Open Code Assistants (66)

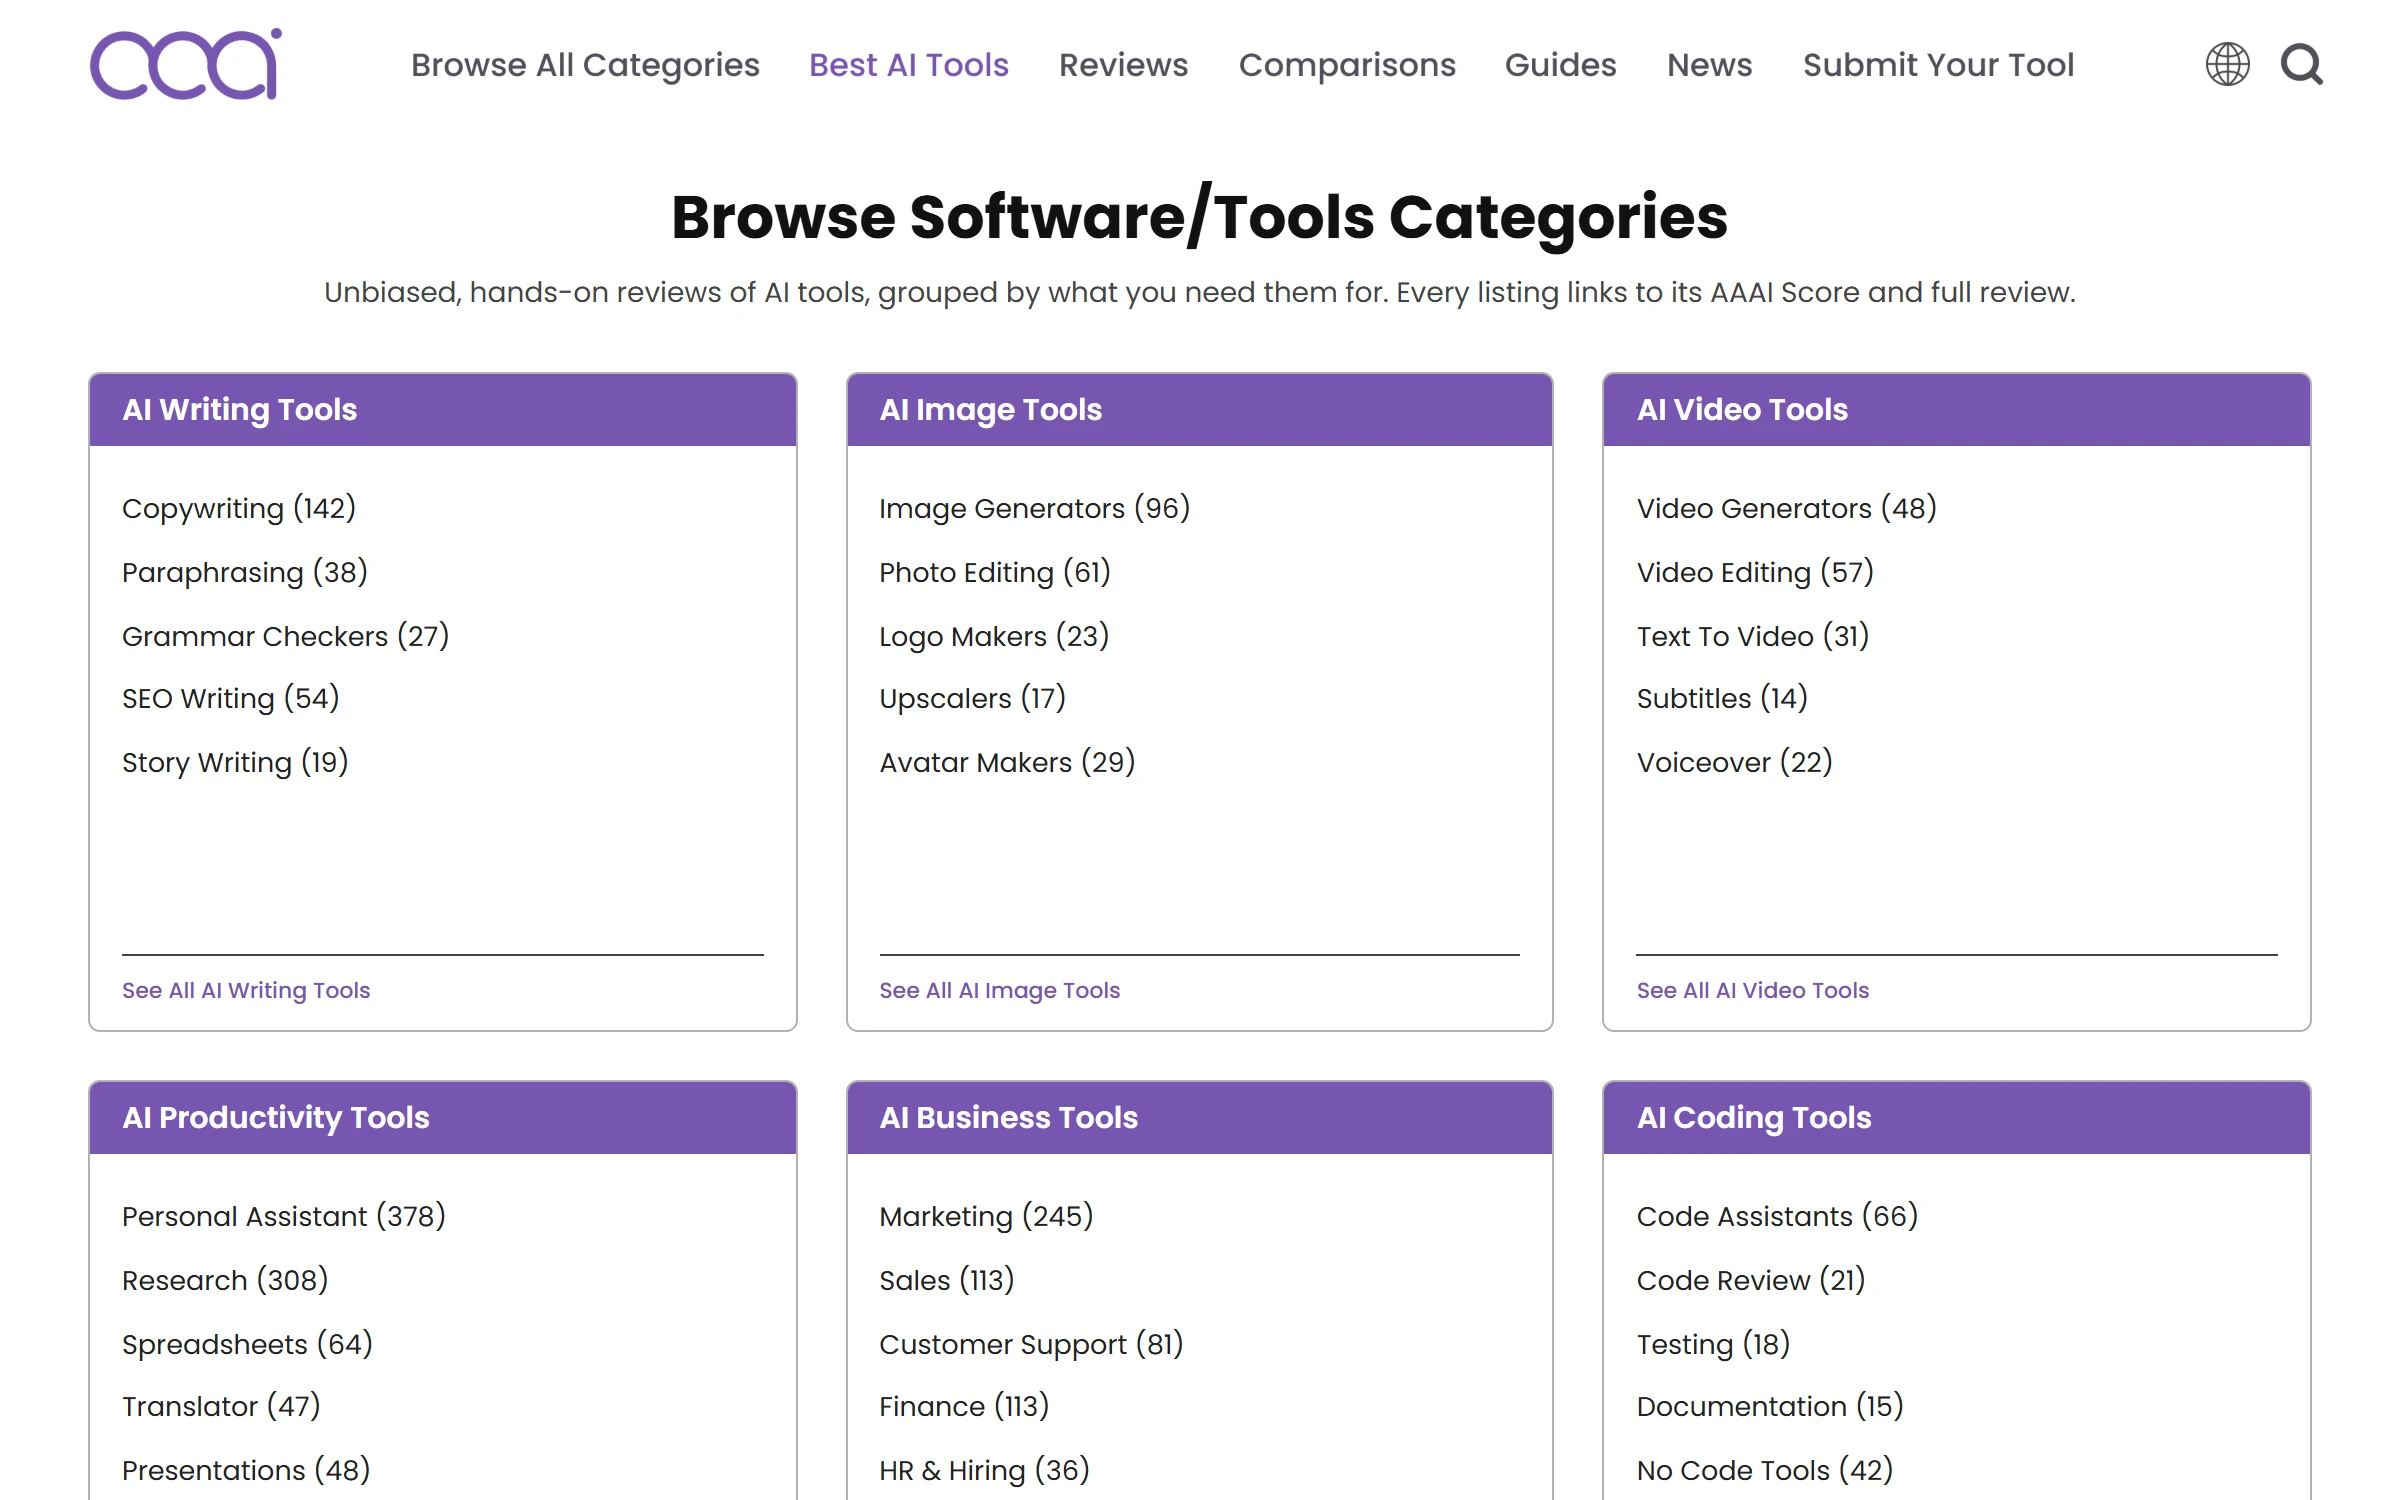click(x=1777, y=1216)
